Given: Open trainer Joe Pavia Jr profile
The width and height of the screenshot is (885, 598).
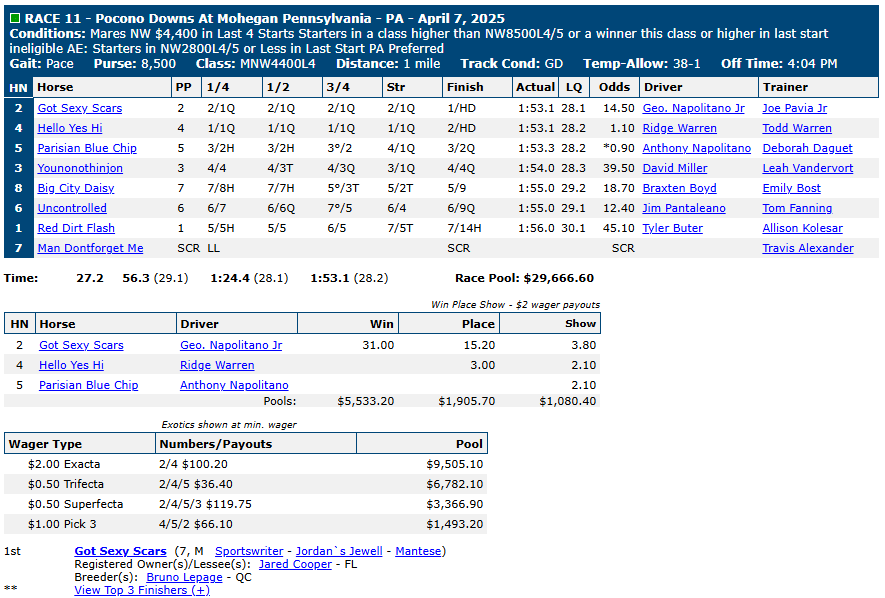Looking at the screenshot, I should point(795,108).
